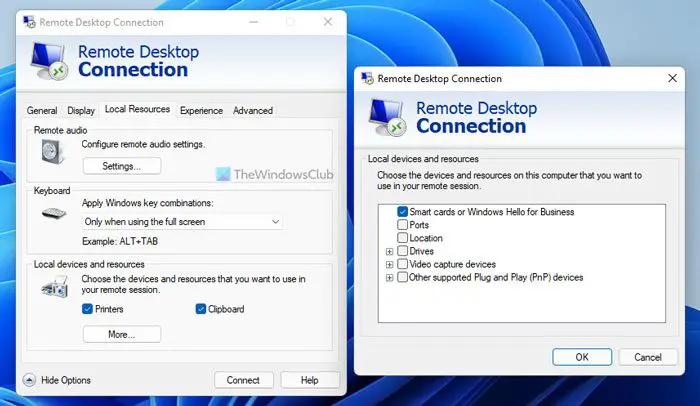This screenshot has width=700, height=406.
Task: Click 'Configure remote audio settings.' text
Action: 143,144
